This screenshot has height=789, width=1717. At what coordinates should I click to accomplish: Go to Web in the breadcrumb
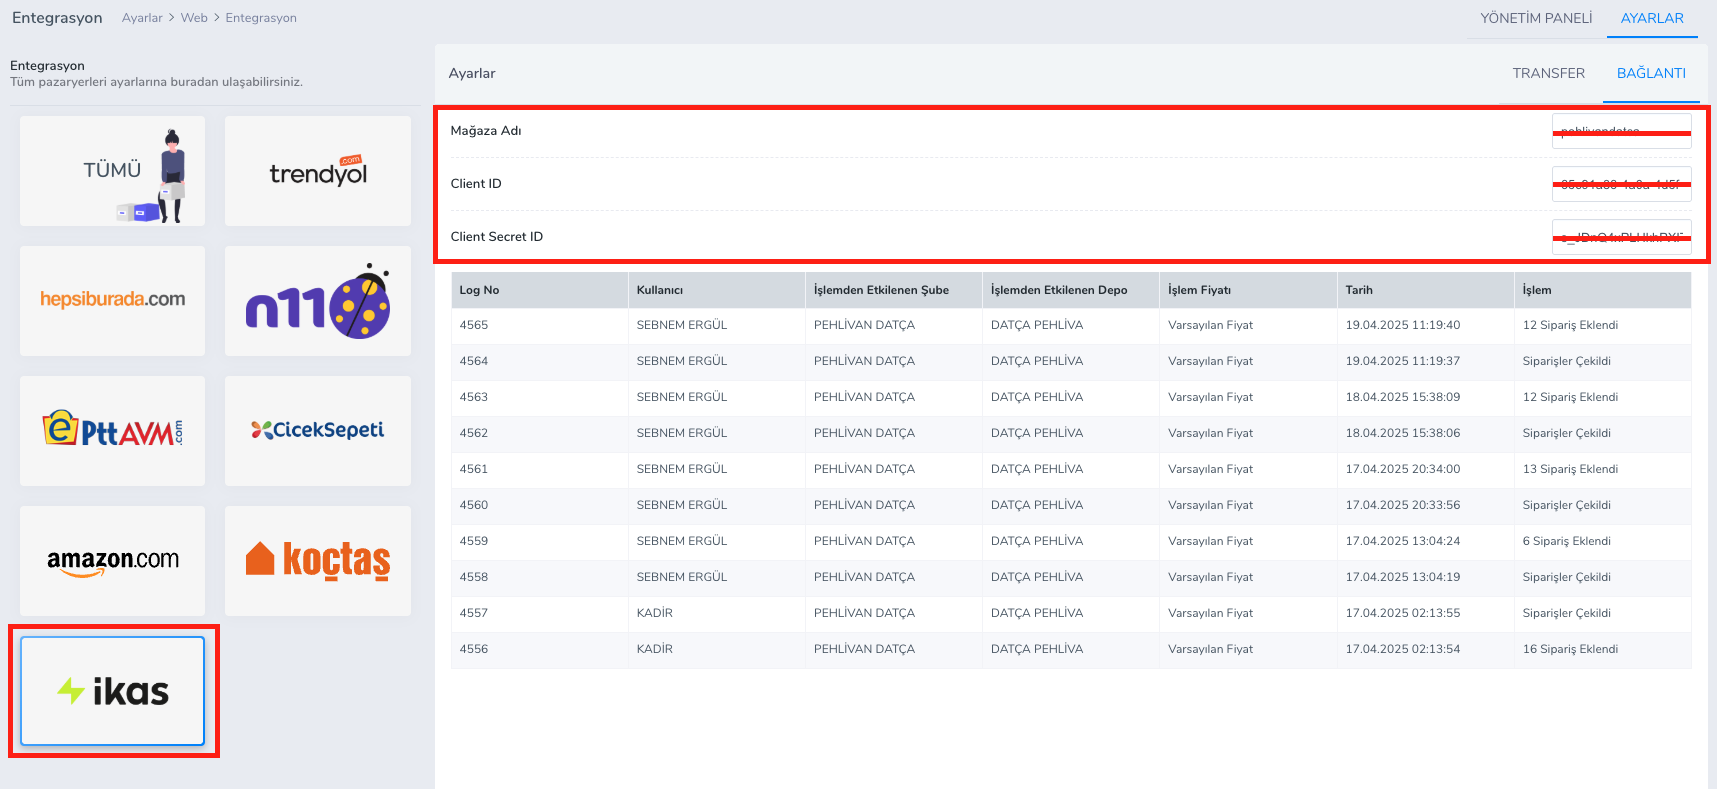point(194,18)
